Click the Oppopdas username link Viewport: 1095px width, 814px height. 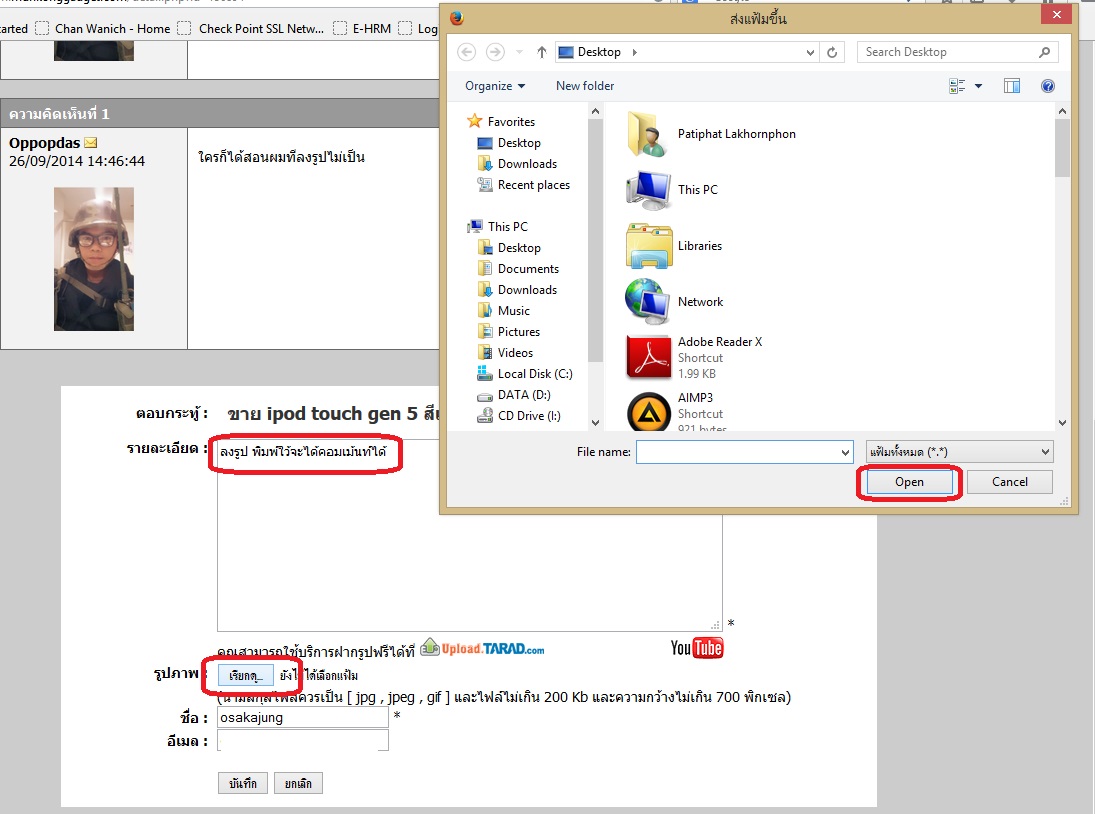pos(45,143)
